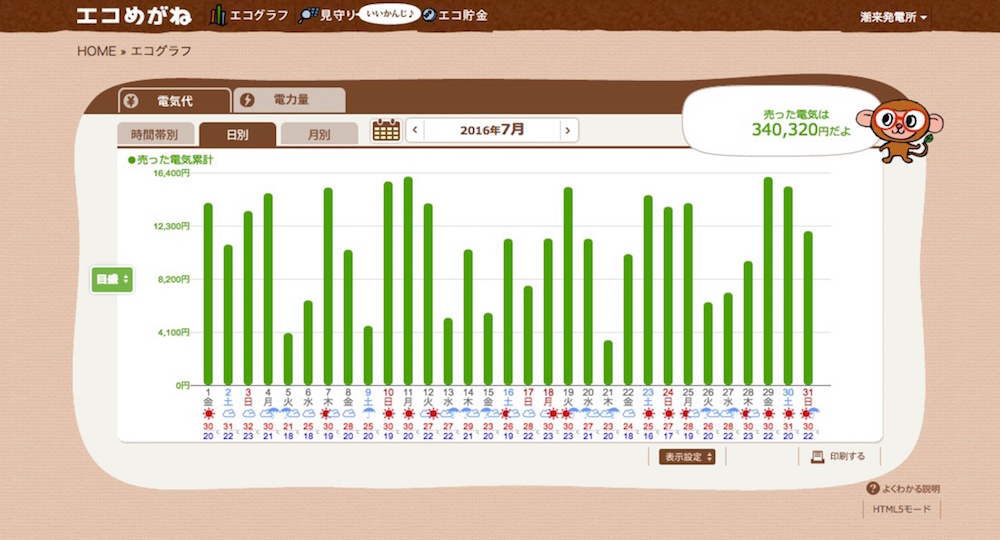Open the よくわかる説明 help link
This screenshot has width=1000, height=540.
pyautogui.click(x=911, y=489)
